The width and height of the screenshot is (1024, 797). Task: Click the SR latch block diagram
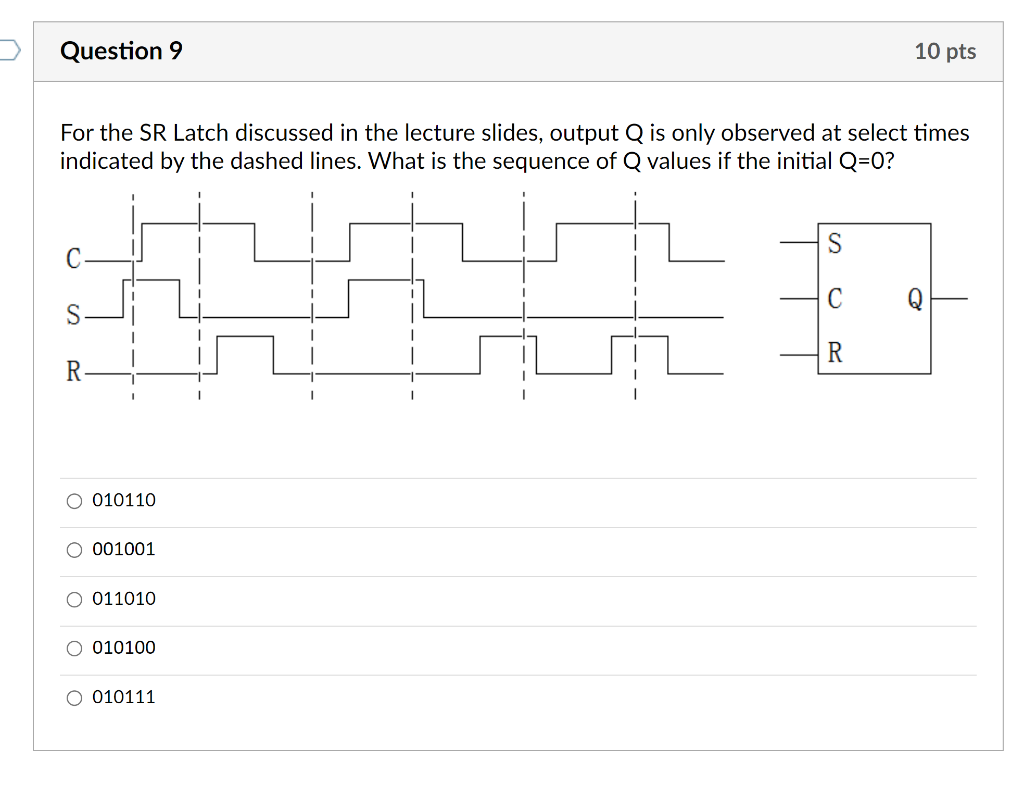[x=875, y=297]
